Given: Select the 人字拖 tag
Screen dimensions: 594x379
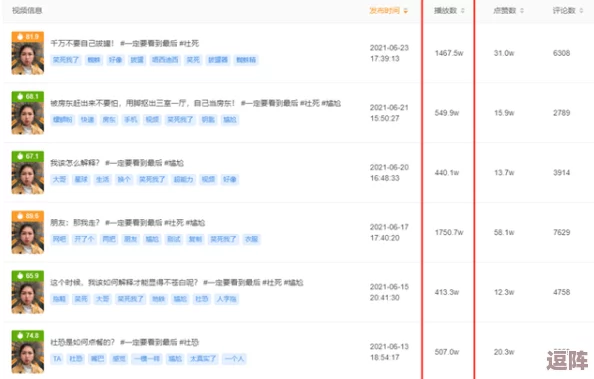Looking at the screenshot, I should tap(227, 299).
